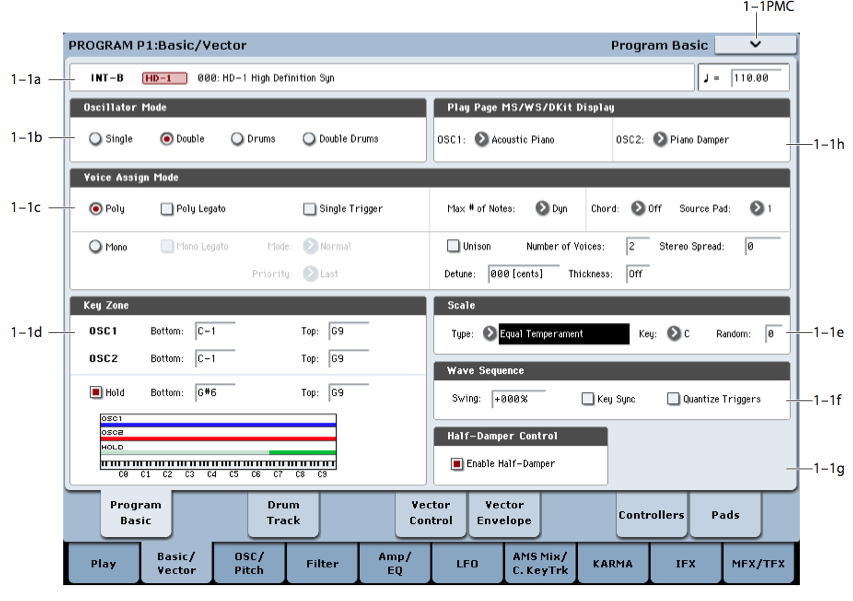This screenshot has height=601, width=853.
Task: Select Double oscillator mode
Action: tap(166, 139)
